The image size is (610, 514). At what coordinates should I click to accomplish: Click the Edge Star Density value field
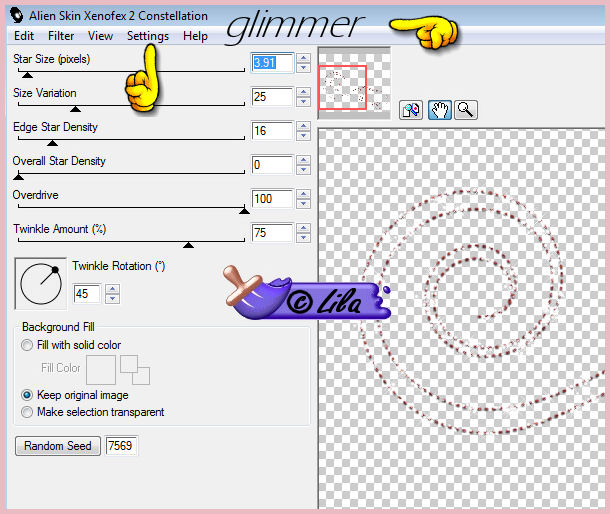tap(272, 131)
